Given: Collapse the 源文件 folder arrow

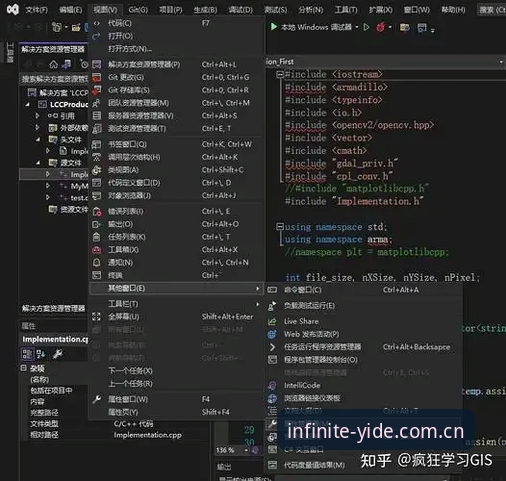Looking at the screenshot, I should pyautogui.click(x=38, y=163).
